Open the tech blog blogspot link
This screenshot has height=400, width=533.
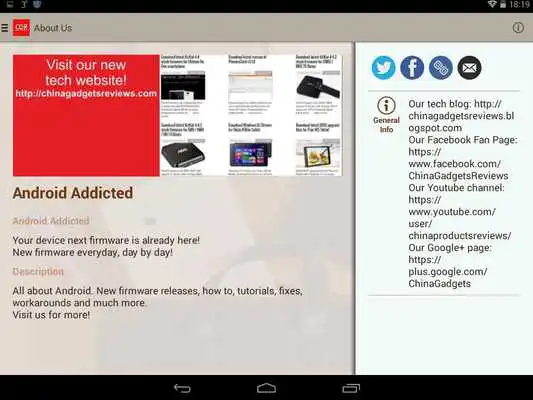(x=461, y=116)
